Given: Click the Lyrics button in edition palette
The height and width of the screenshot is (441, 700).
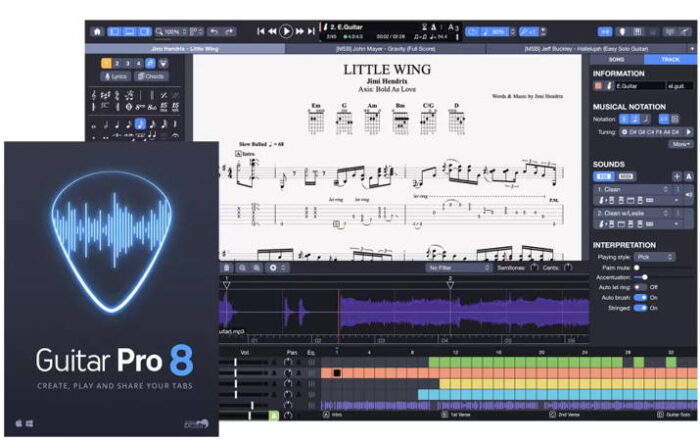Looking at the screenshot, I should (x=117, y=76).
